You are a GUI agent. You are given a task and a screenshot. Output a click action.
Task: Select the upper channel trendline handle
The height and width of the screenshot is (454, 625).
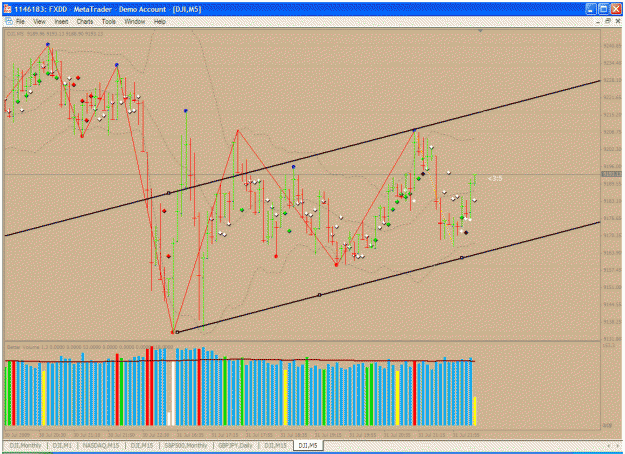pyautogui.click(x=169, y=193)
